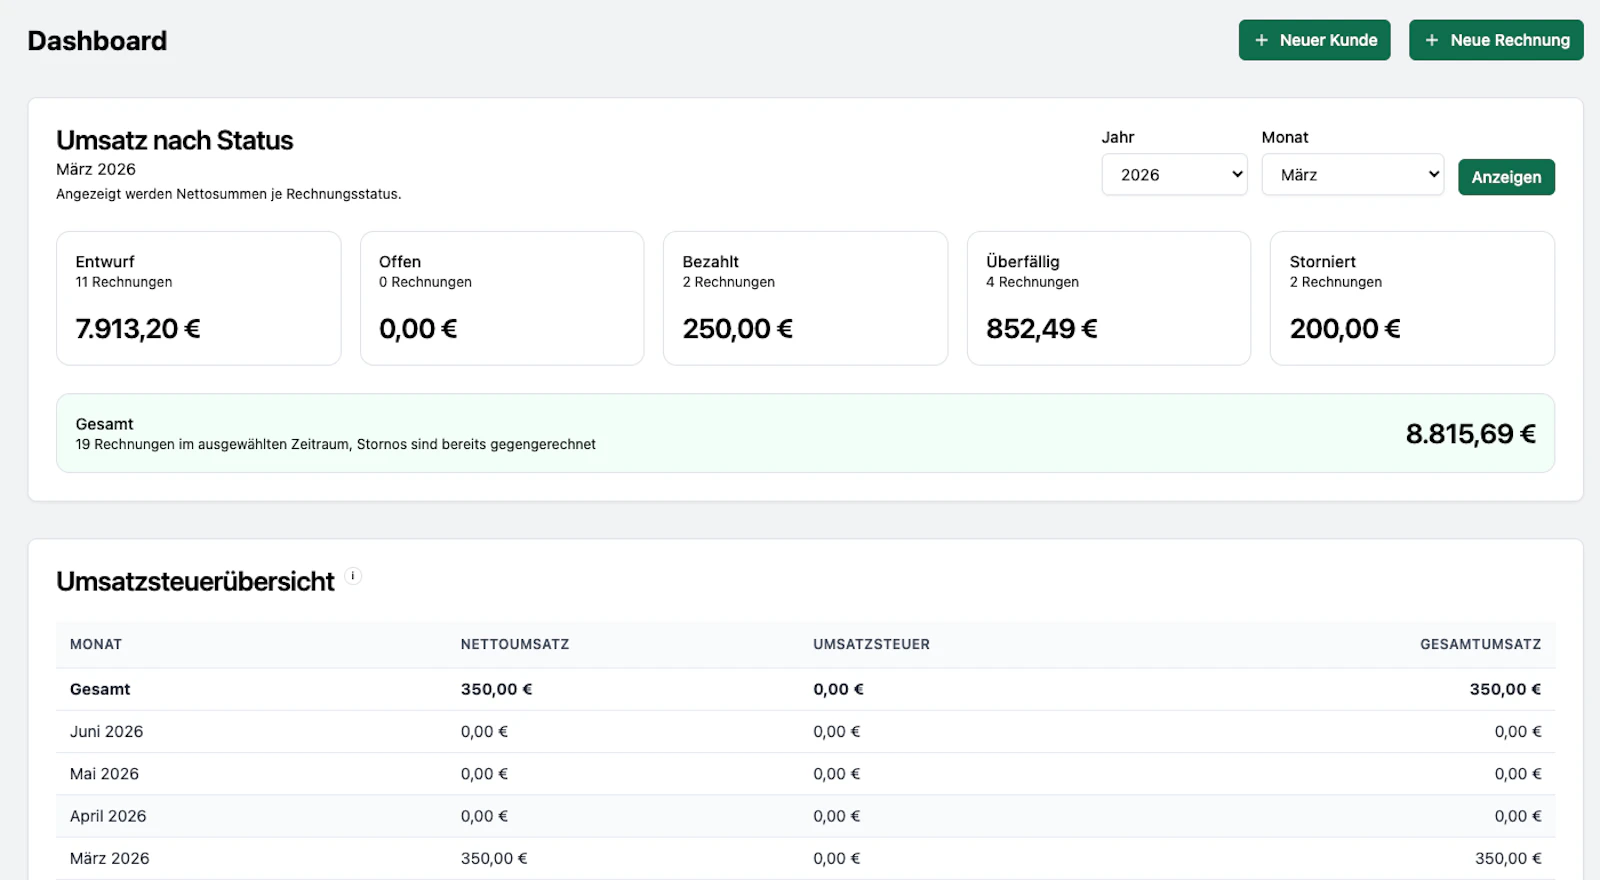Click the Neue Rechnung button

(1496, 40)
